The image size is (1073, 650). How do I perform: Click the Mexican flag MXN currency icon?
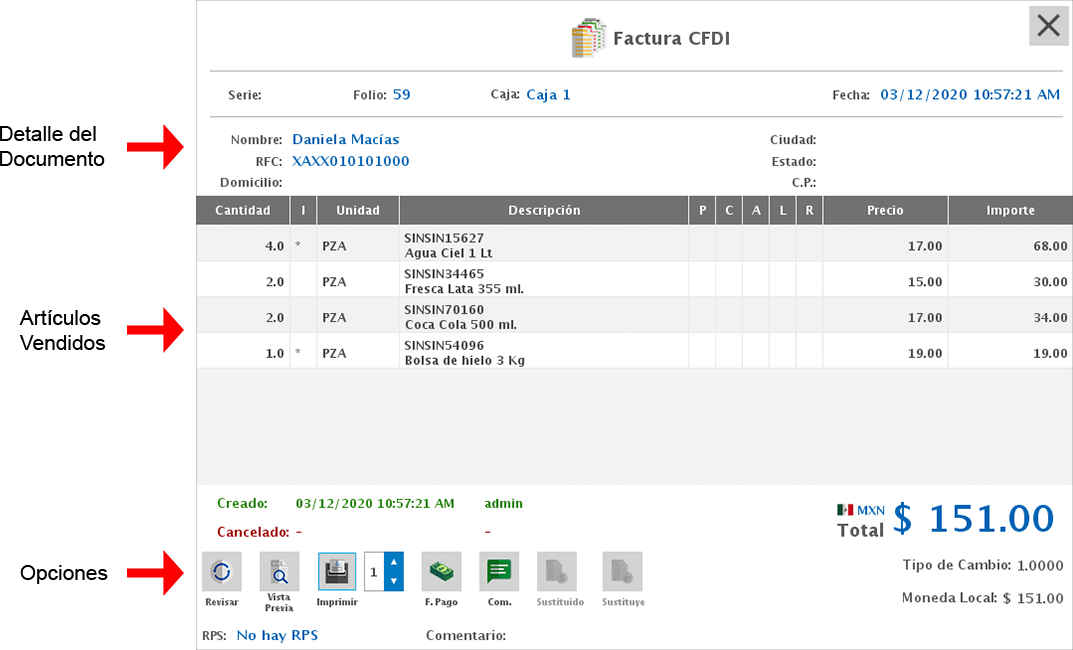pyautogui.click(x=844, y=510)
